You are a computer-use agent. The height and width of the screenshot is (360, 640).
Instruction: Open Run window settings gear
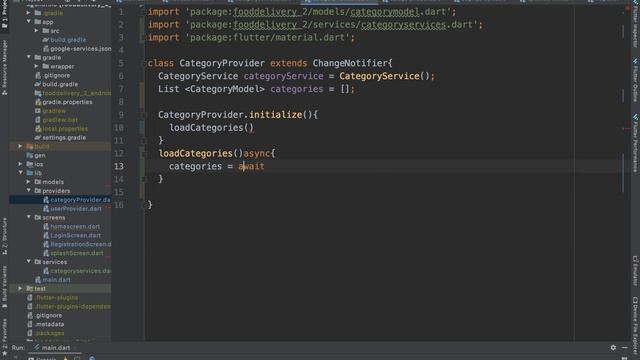pyautogui.click(x=613, y=348)
